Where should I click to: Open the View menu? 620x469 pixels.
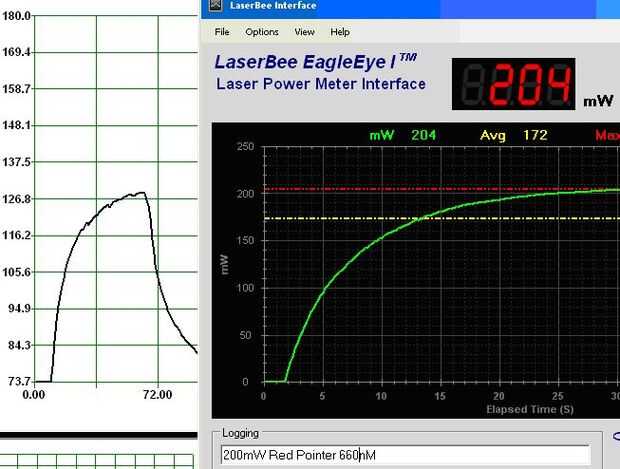click(x=304, y=32)
